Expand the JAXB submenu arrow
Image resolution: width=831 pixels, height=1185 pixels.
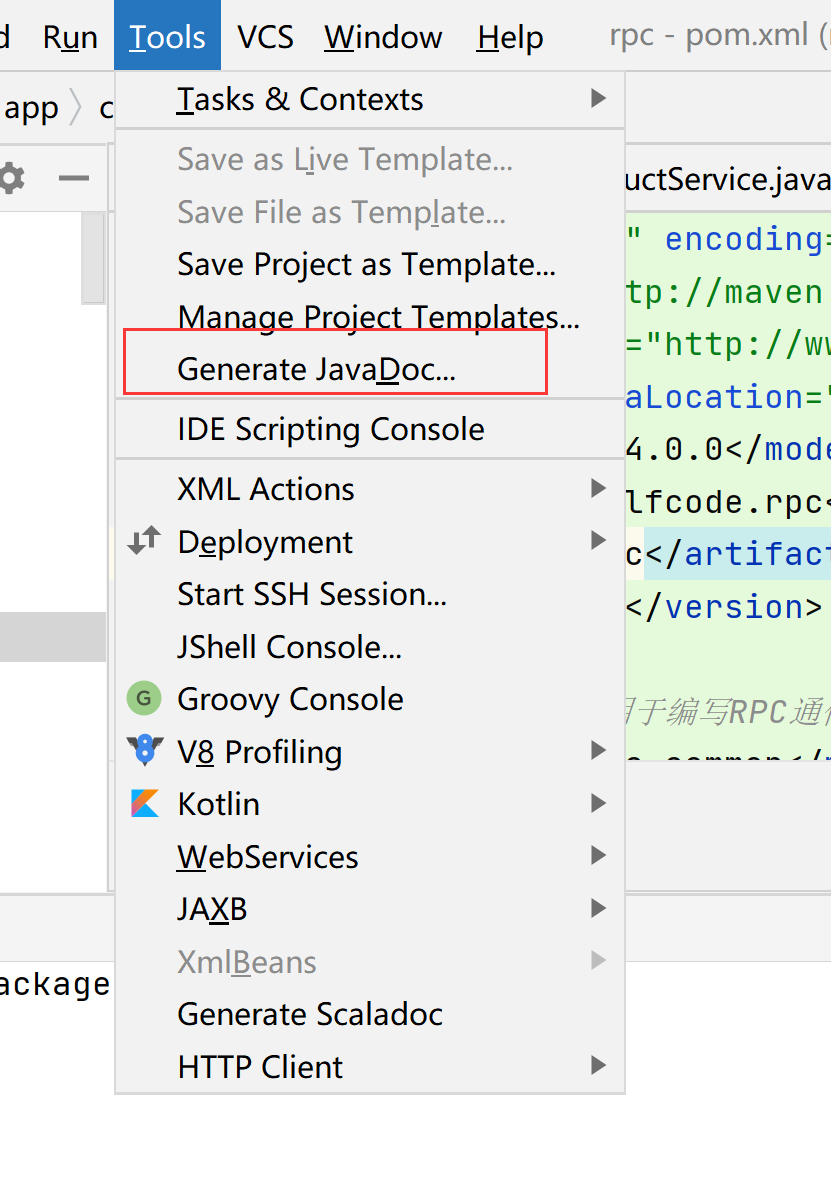click(x=598, y=909)
